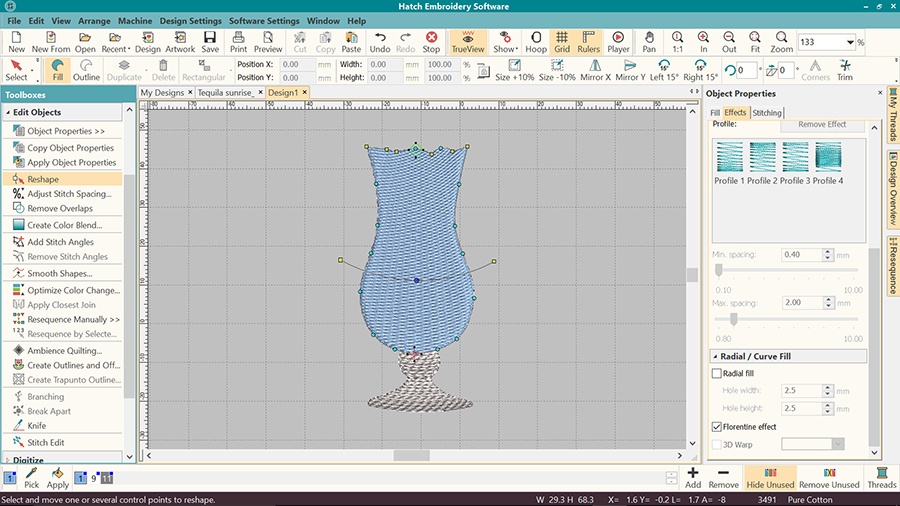Uncheck the Florentine effect checkbox
This screenshot has width=900, height=506.
point(716,427)
